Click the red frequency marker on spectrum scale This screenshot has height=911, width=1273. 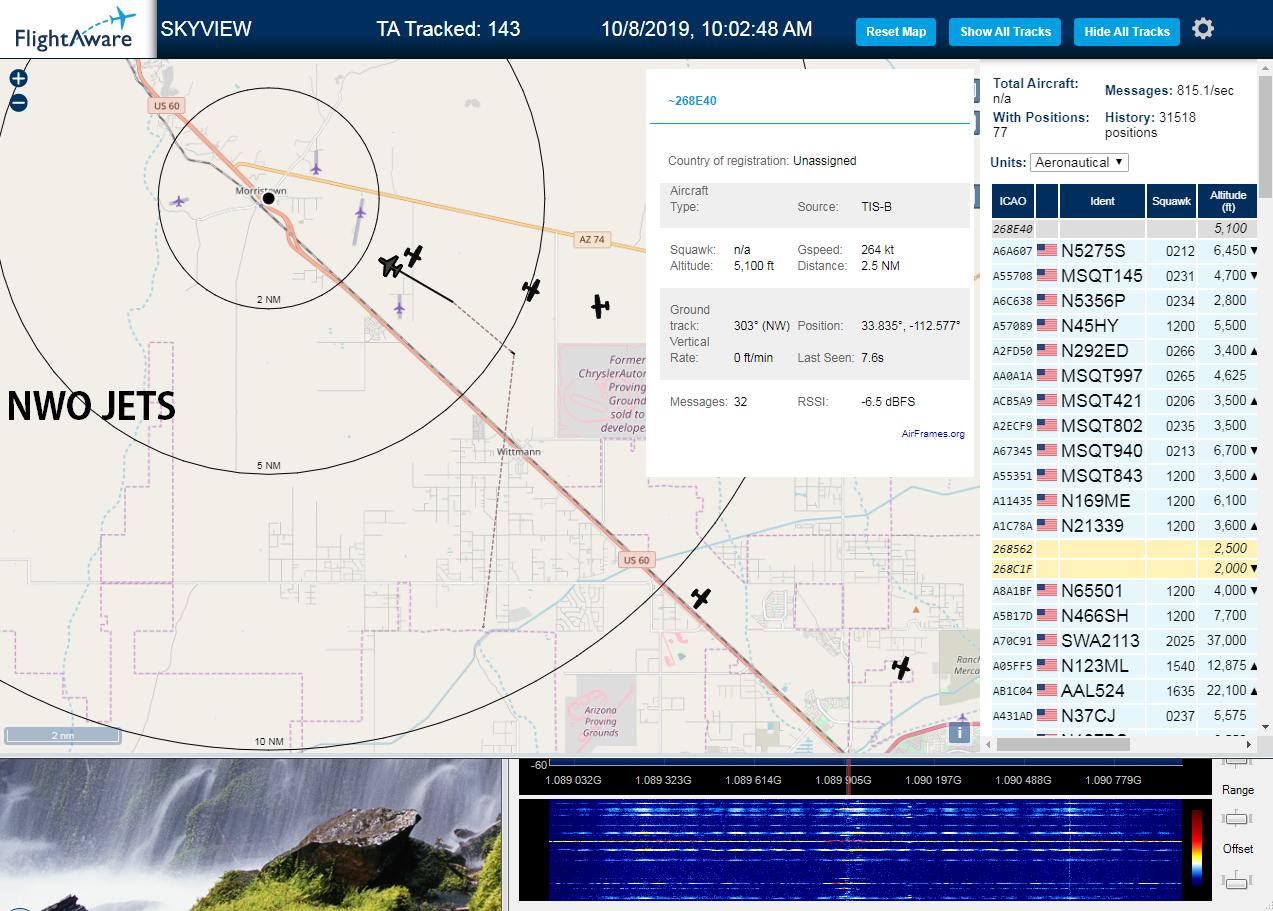[848, 778]
